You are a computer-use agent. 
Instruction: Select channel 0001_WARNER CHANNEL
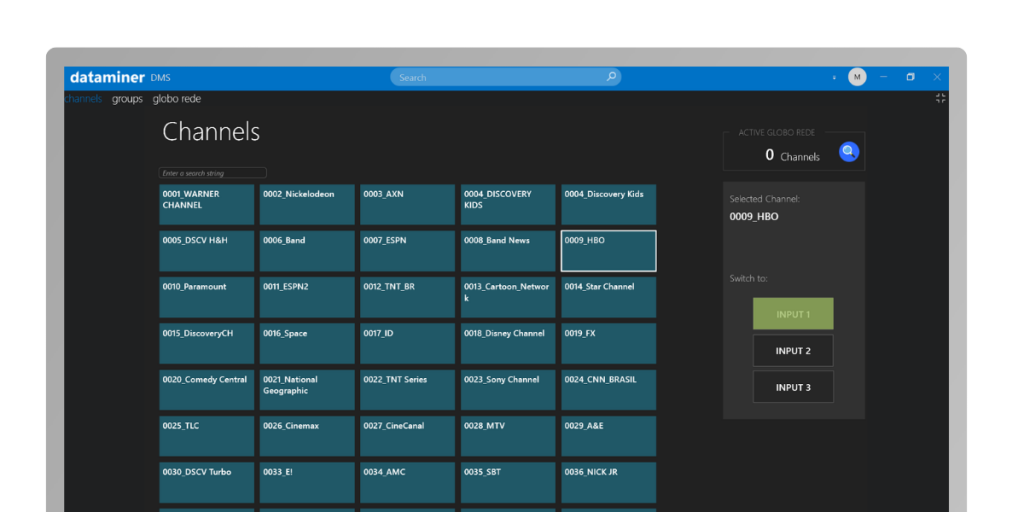tap(206, 204)
